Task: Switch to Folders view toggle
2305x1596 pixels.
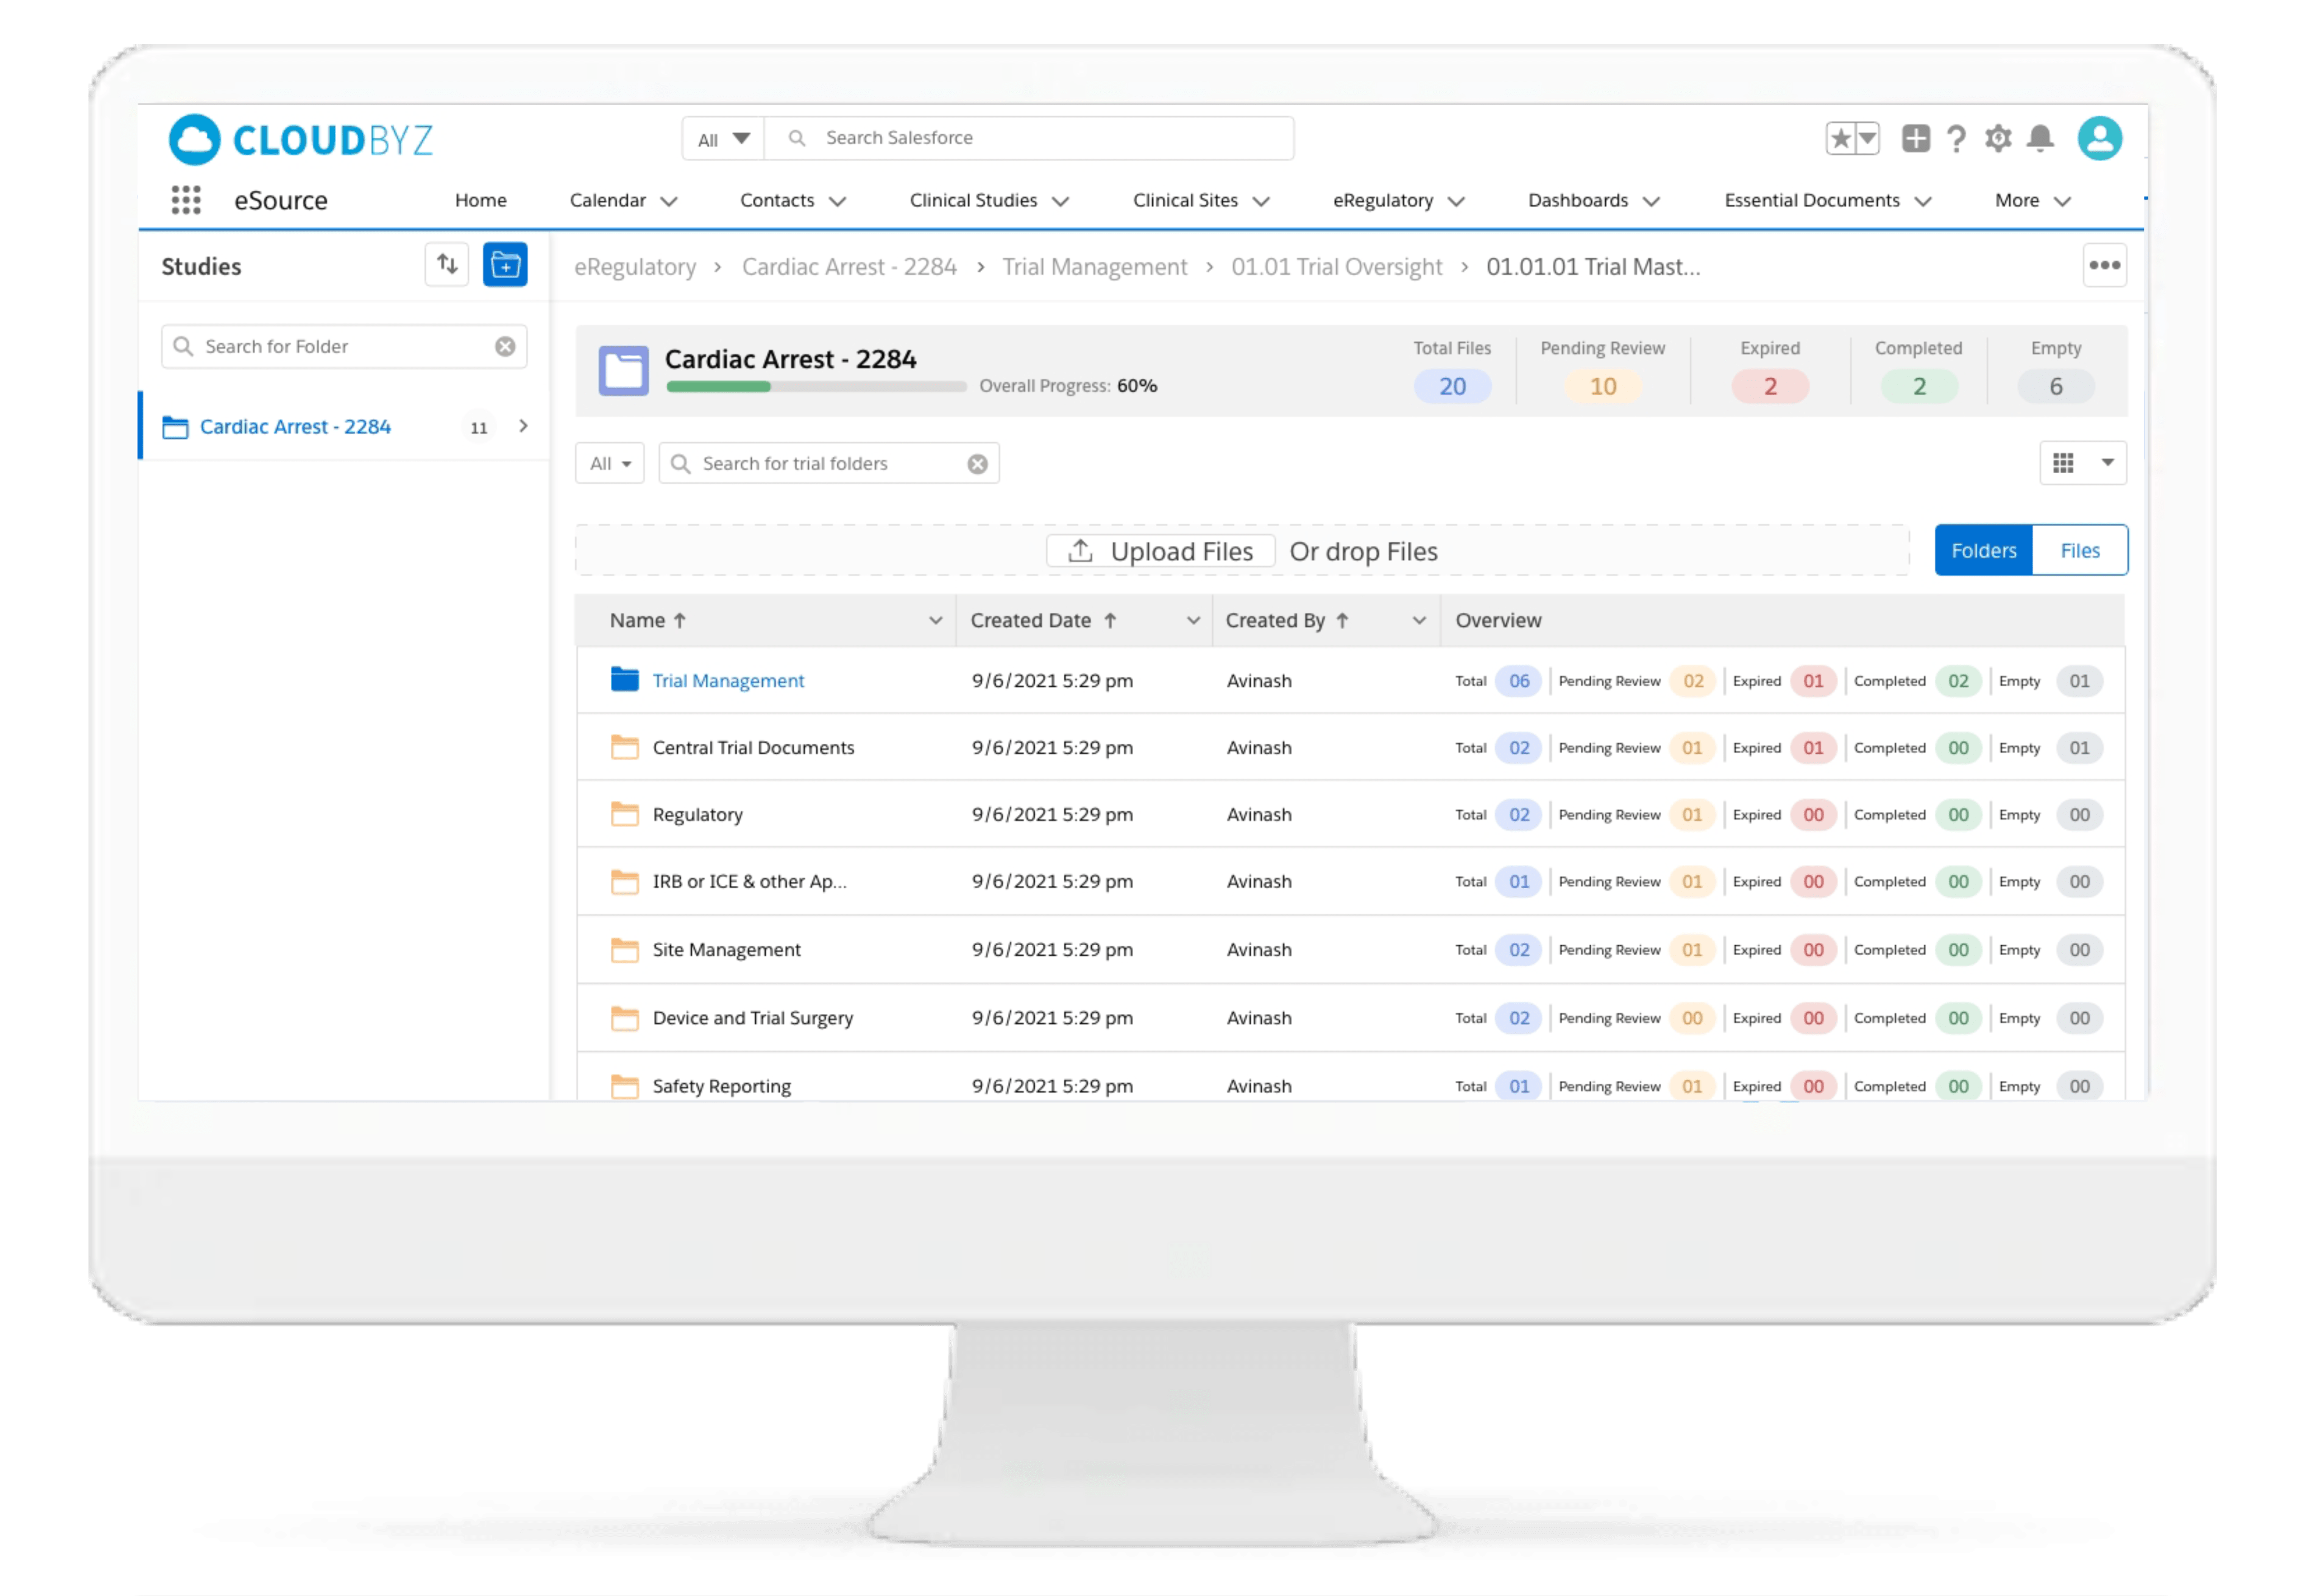Action: point(1983,551)
